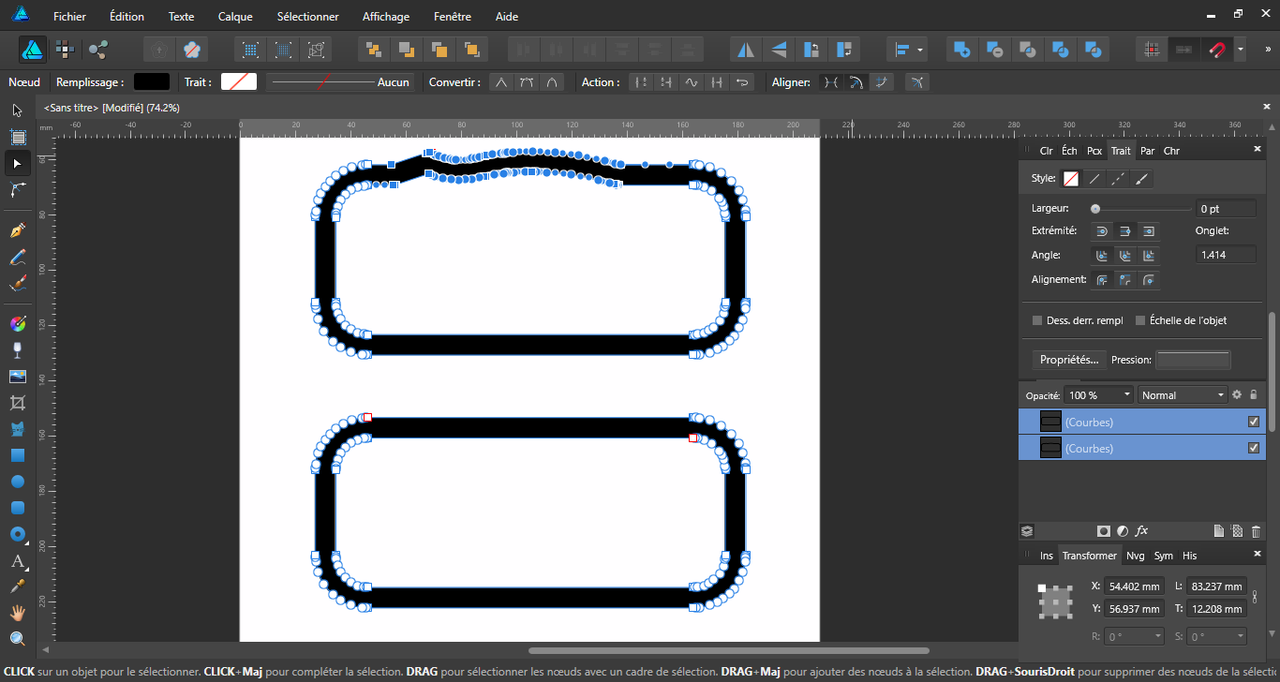The height and width of the screenshot is (682, 1280).
Task: Click Reverse Curve in Action group
Action: point(742,82)
